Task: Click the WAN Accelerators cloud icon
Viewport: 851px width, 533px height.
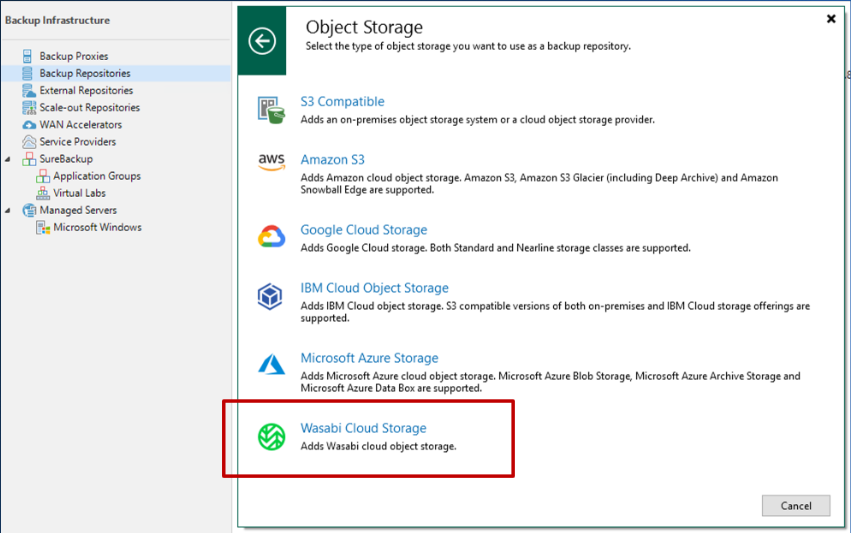Action: tap(28, 125)
